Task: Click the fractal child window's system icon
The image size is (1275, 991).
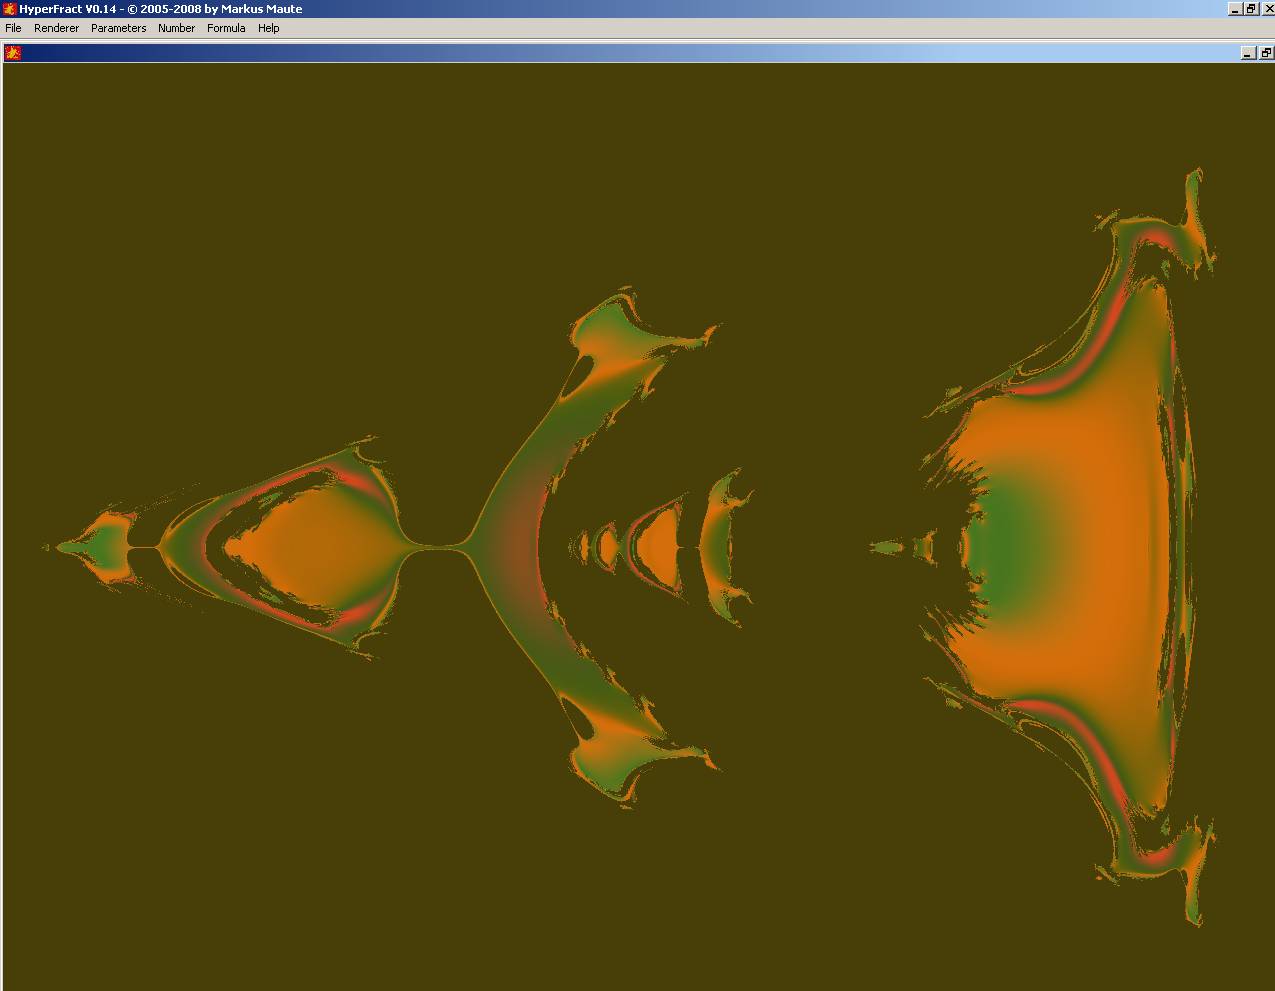Action: pos(13,53)
